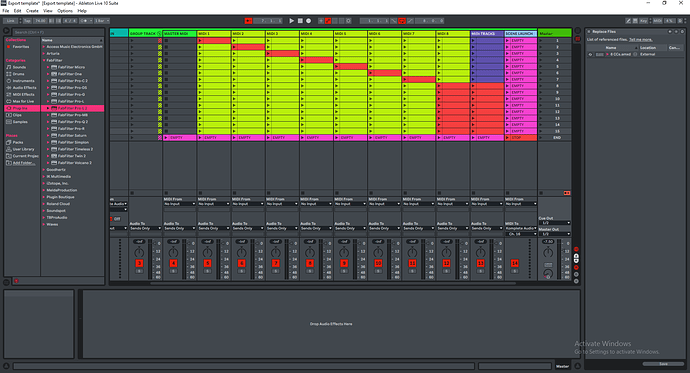Select the Audio Effects category icon
The image size is (690, 373).
[8, 88]
